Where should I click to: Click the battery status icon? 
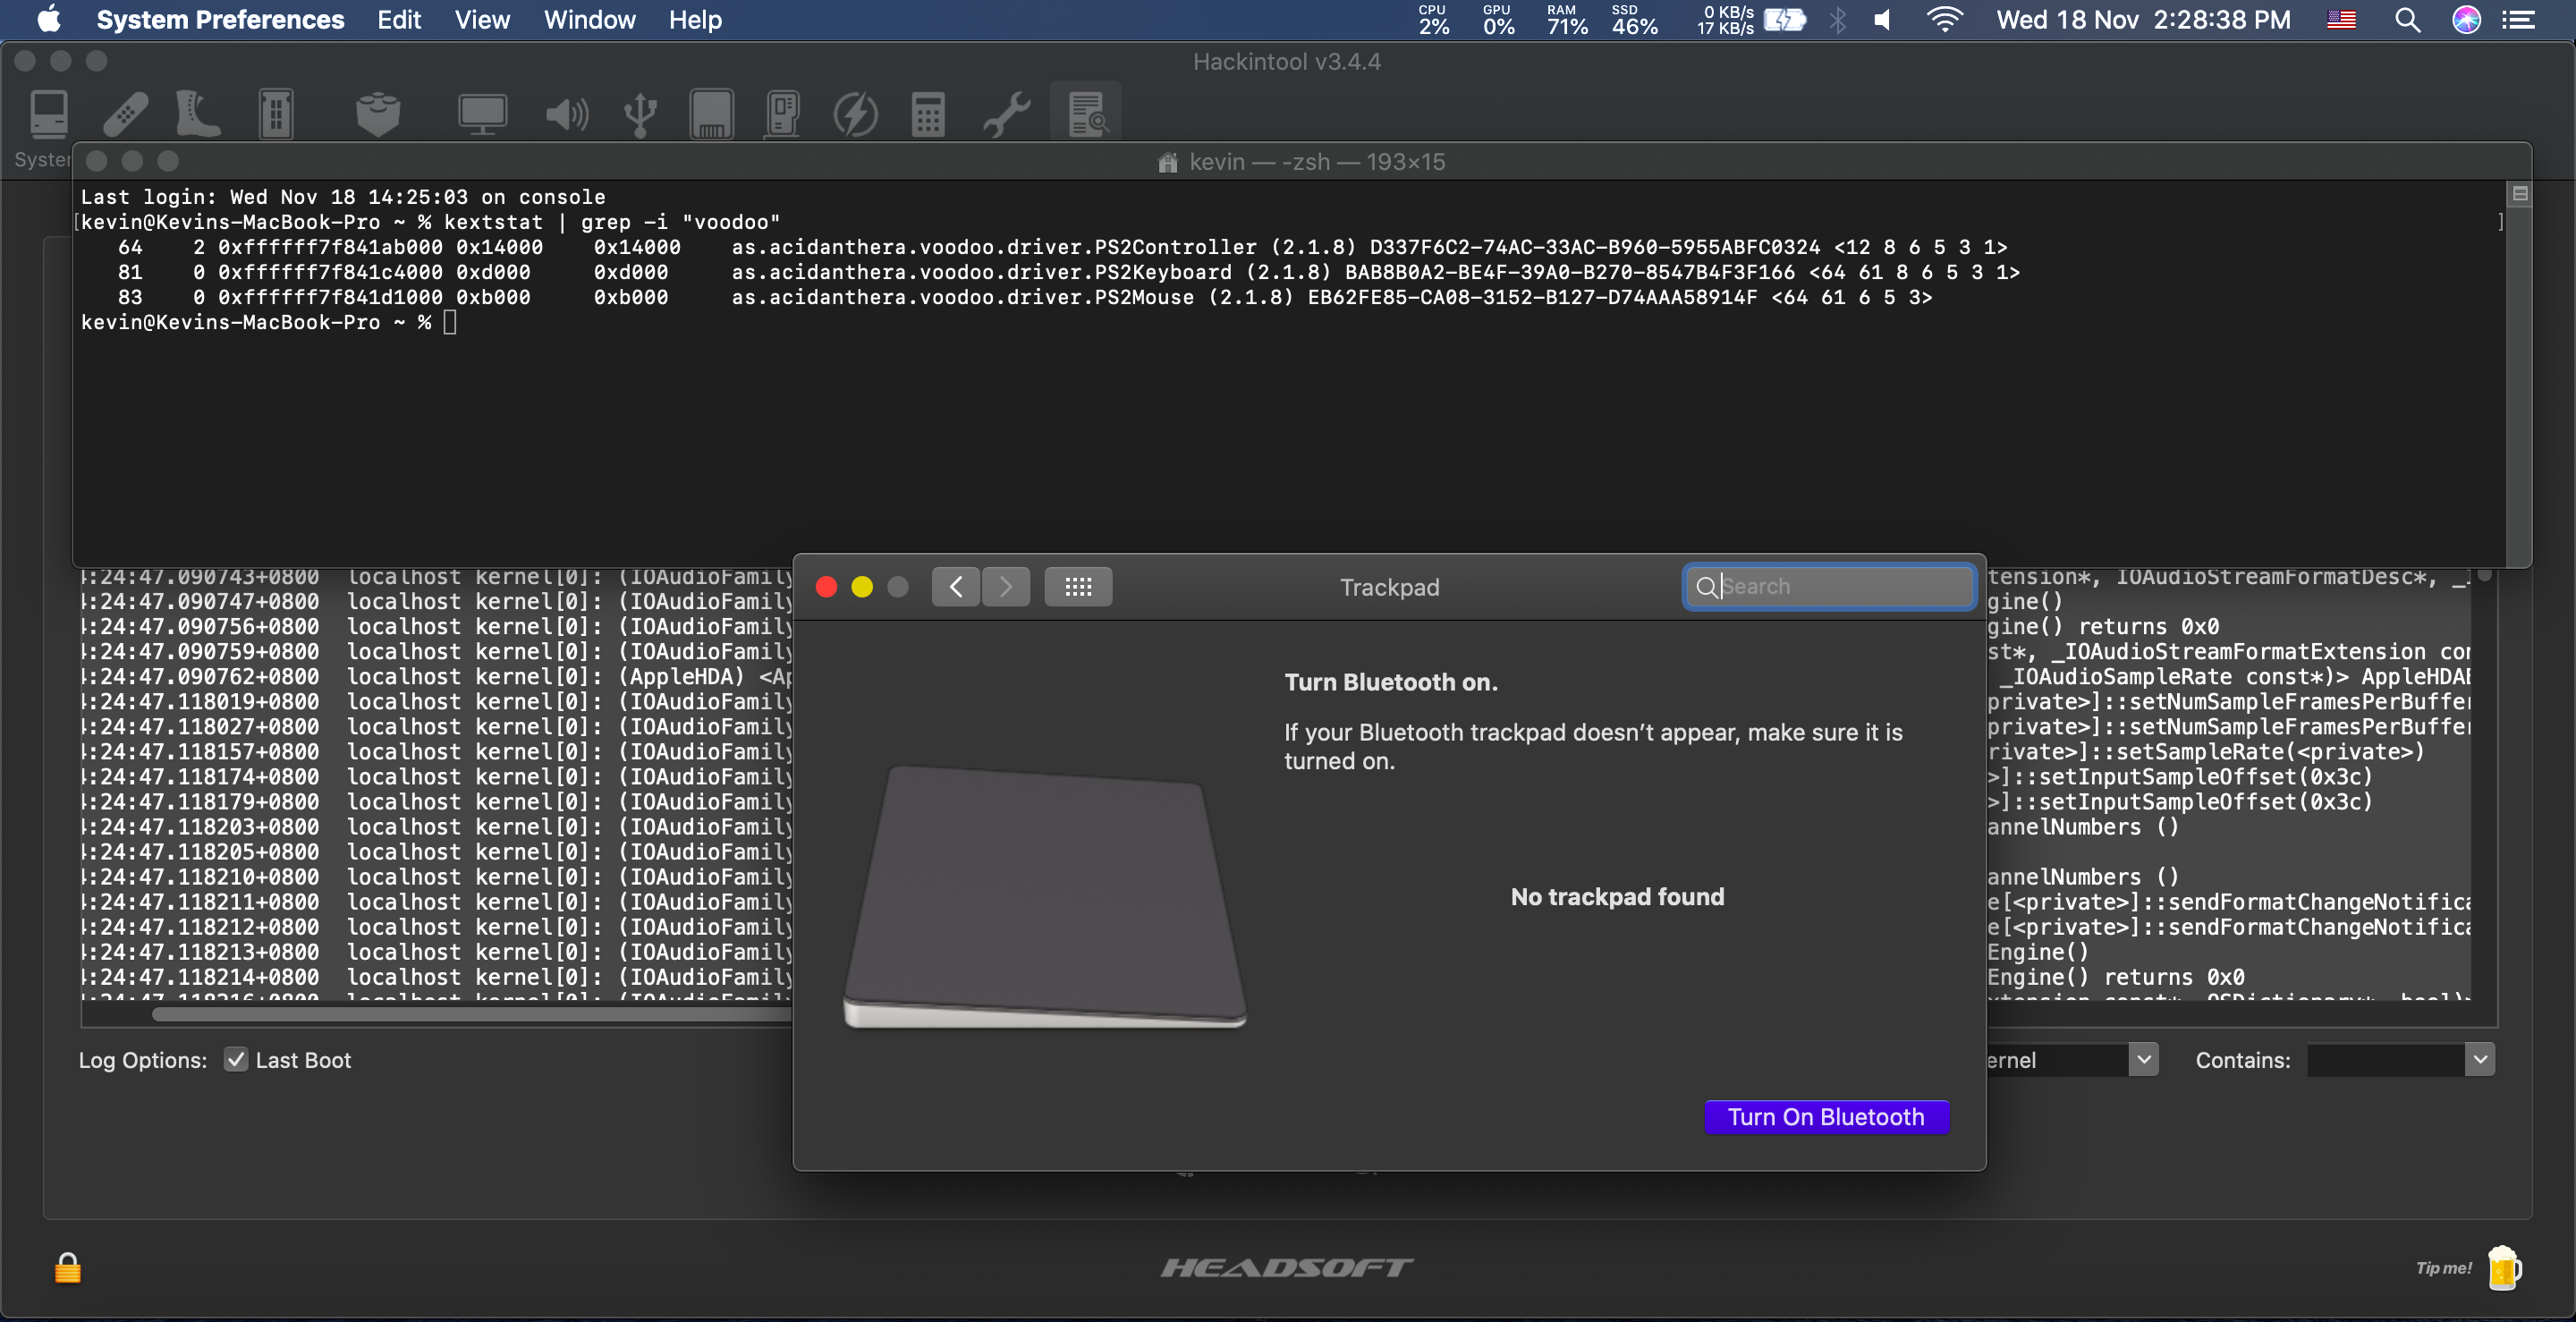[x=1785, y=20]
